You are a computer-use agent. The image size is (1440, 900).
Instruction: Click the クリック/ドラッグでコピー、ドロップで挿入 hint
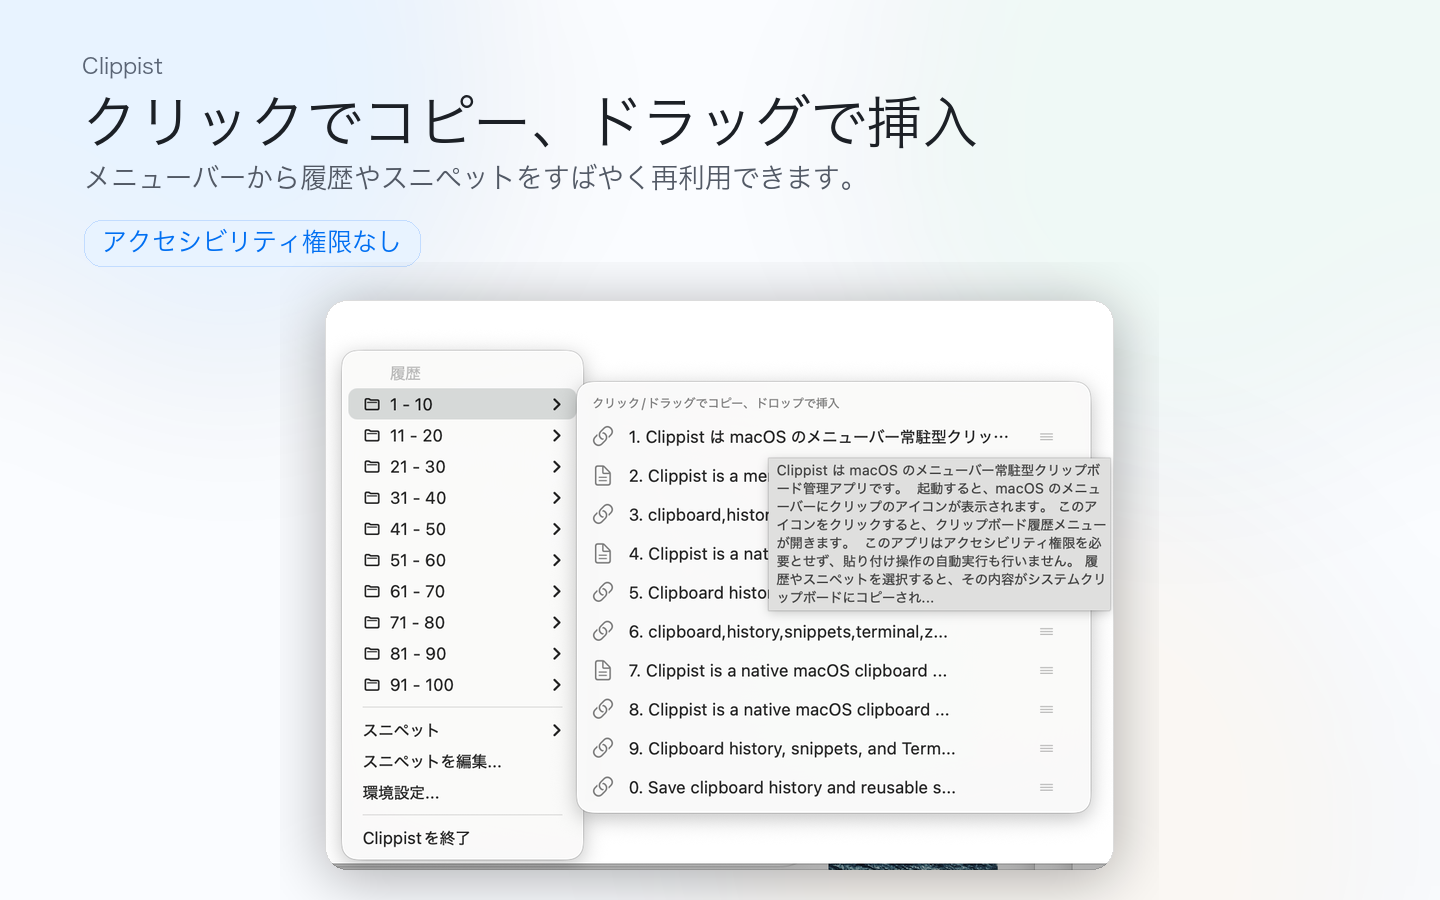point(716,403)
